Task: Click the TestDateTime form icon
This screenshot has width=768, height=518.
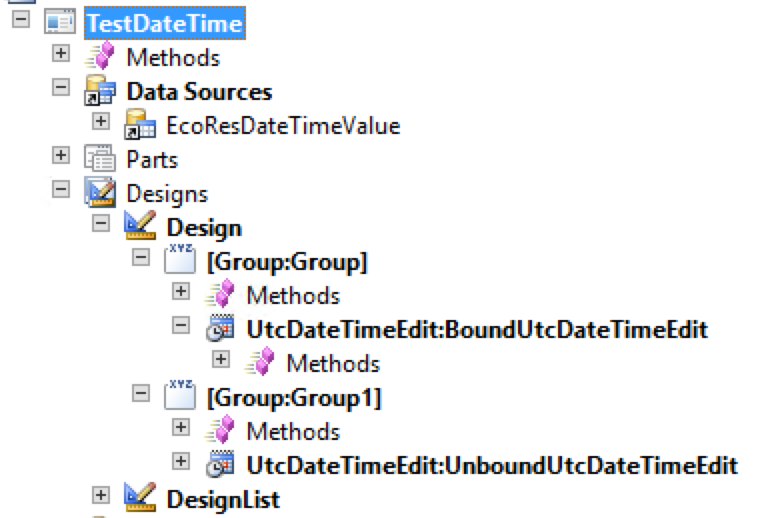Action: click(60, 22)
